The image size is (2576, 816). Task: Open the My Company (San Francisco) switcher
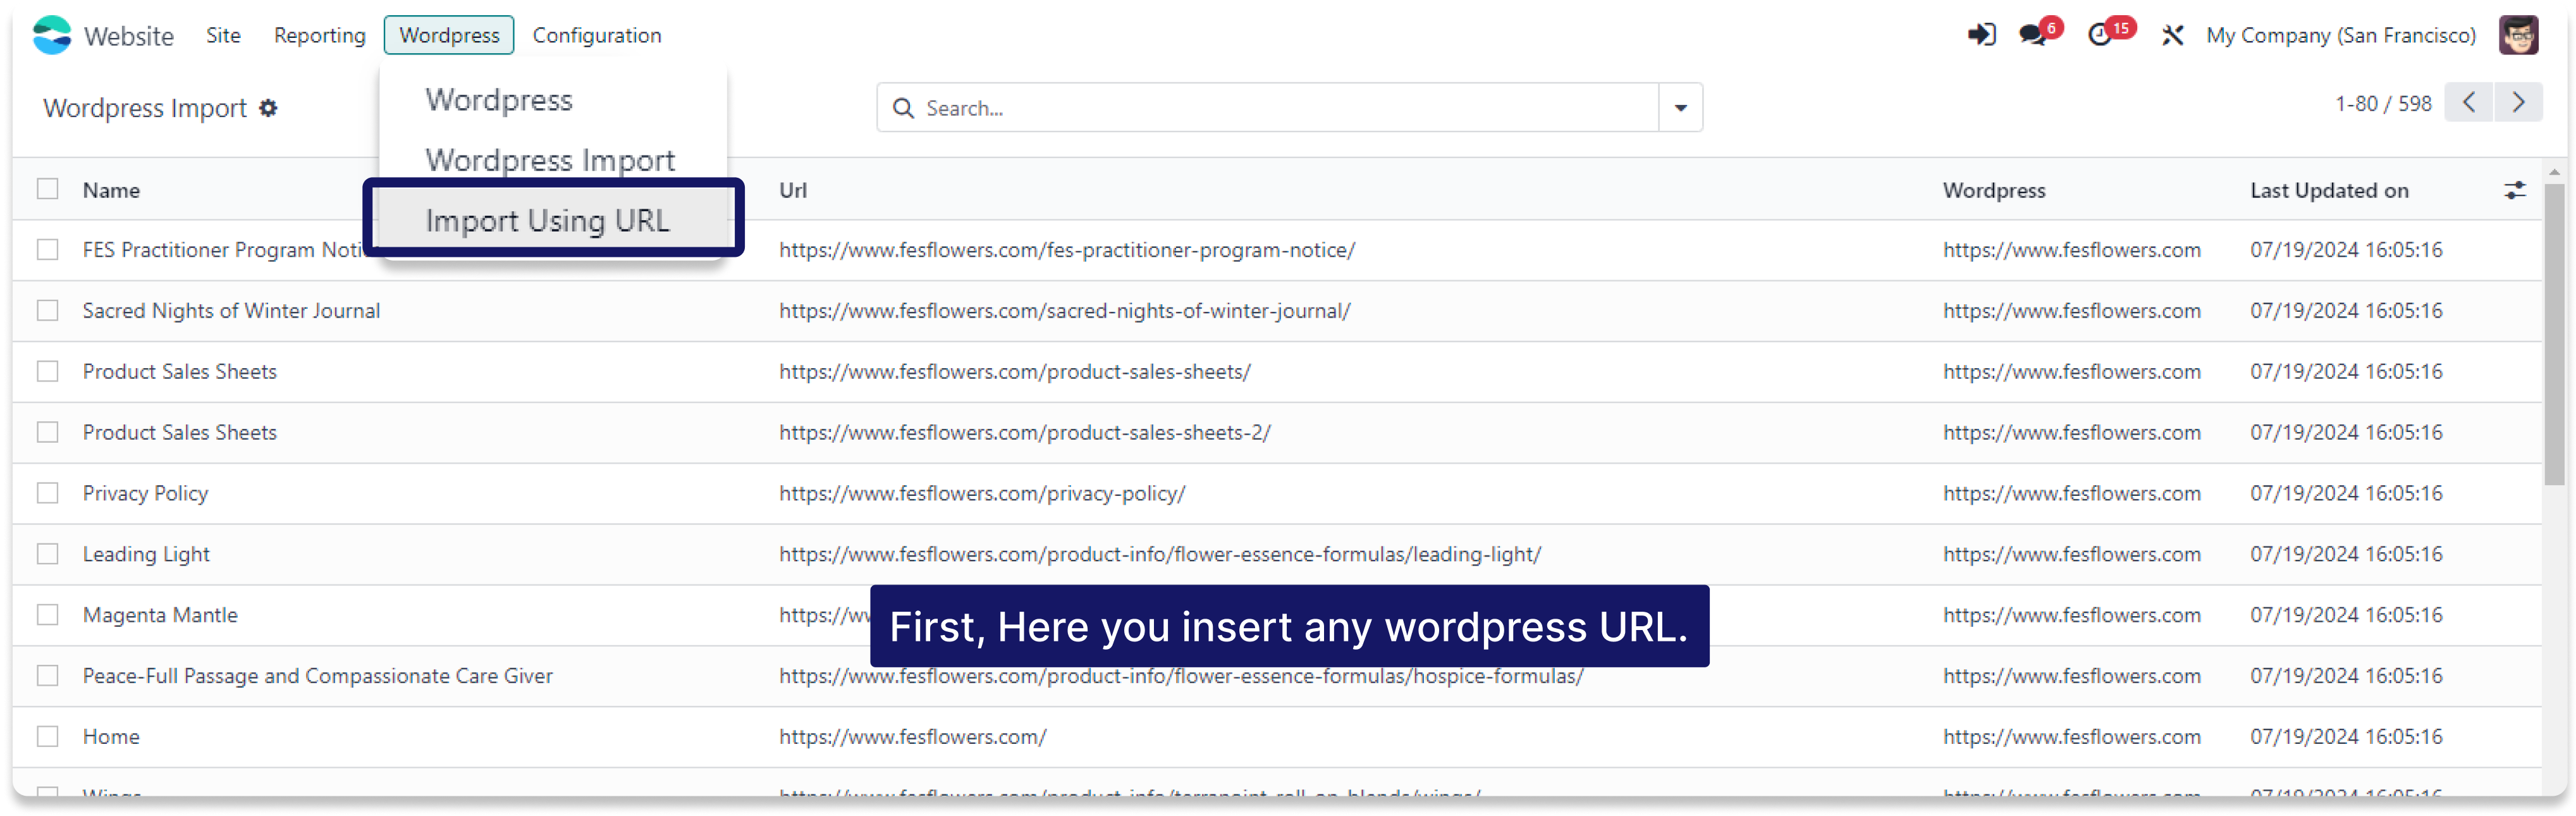pos(2341,35)
